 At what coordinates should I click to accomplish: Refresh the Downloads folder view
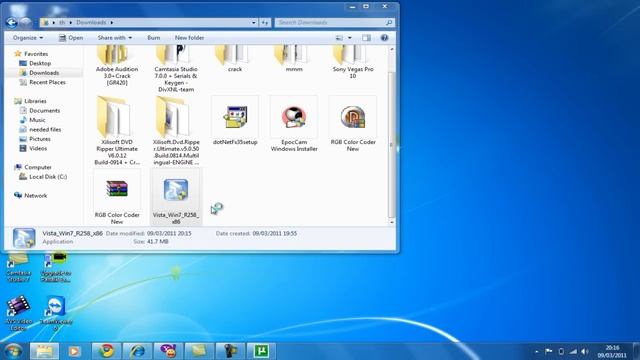(265, 22)
